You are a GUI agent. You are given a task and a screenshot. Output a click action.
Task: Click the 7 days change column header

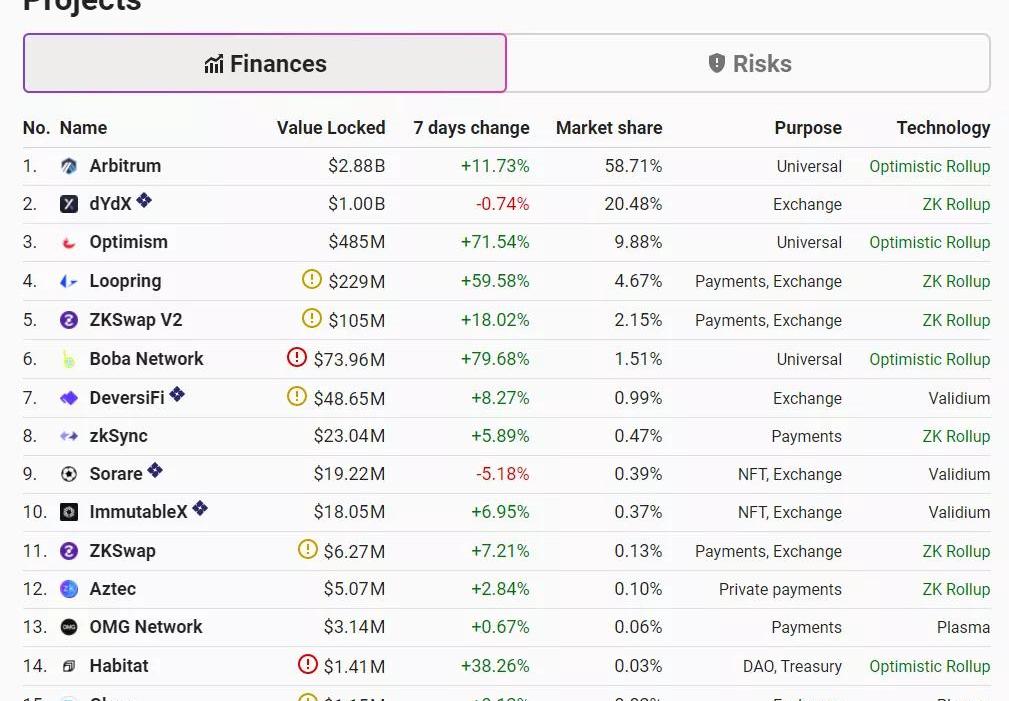point(471,128)
